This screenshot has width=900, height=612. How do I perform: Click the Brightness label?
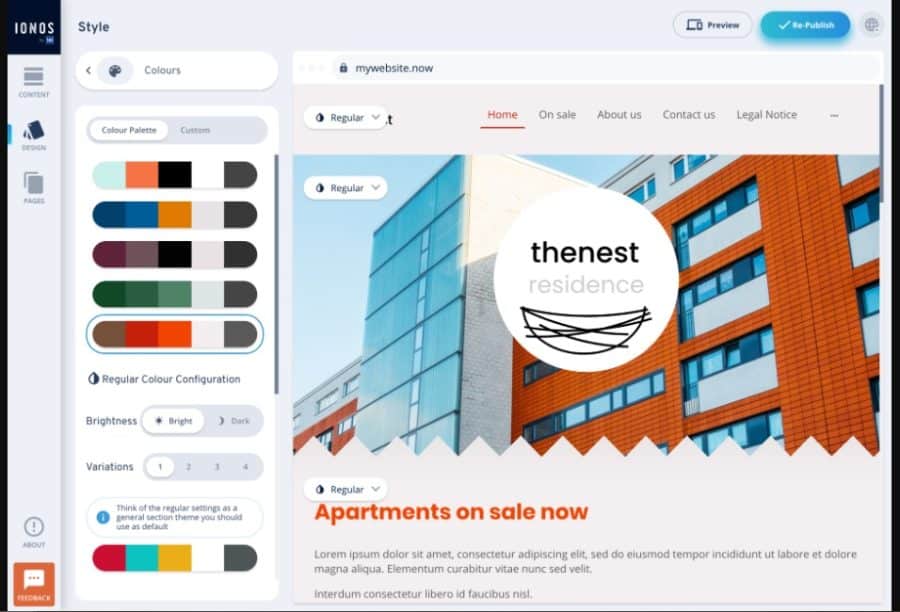pyautogui.click(x=111, y=421)
